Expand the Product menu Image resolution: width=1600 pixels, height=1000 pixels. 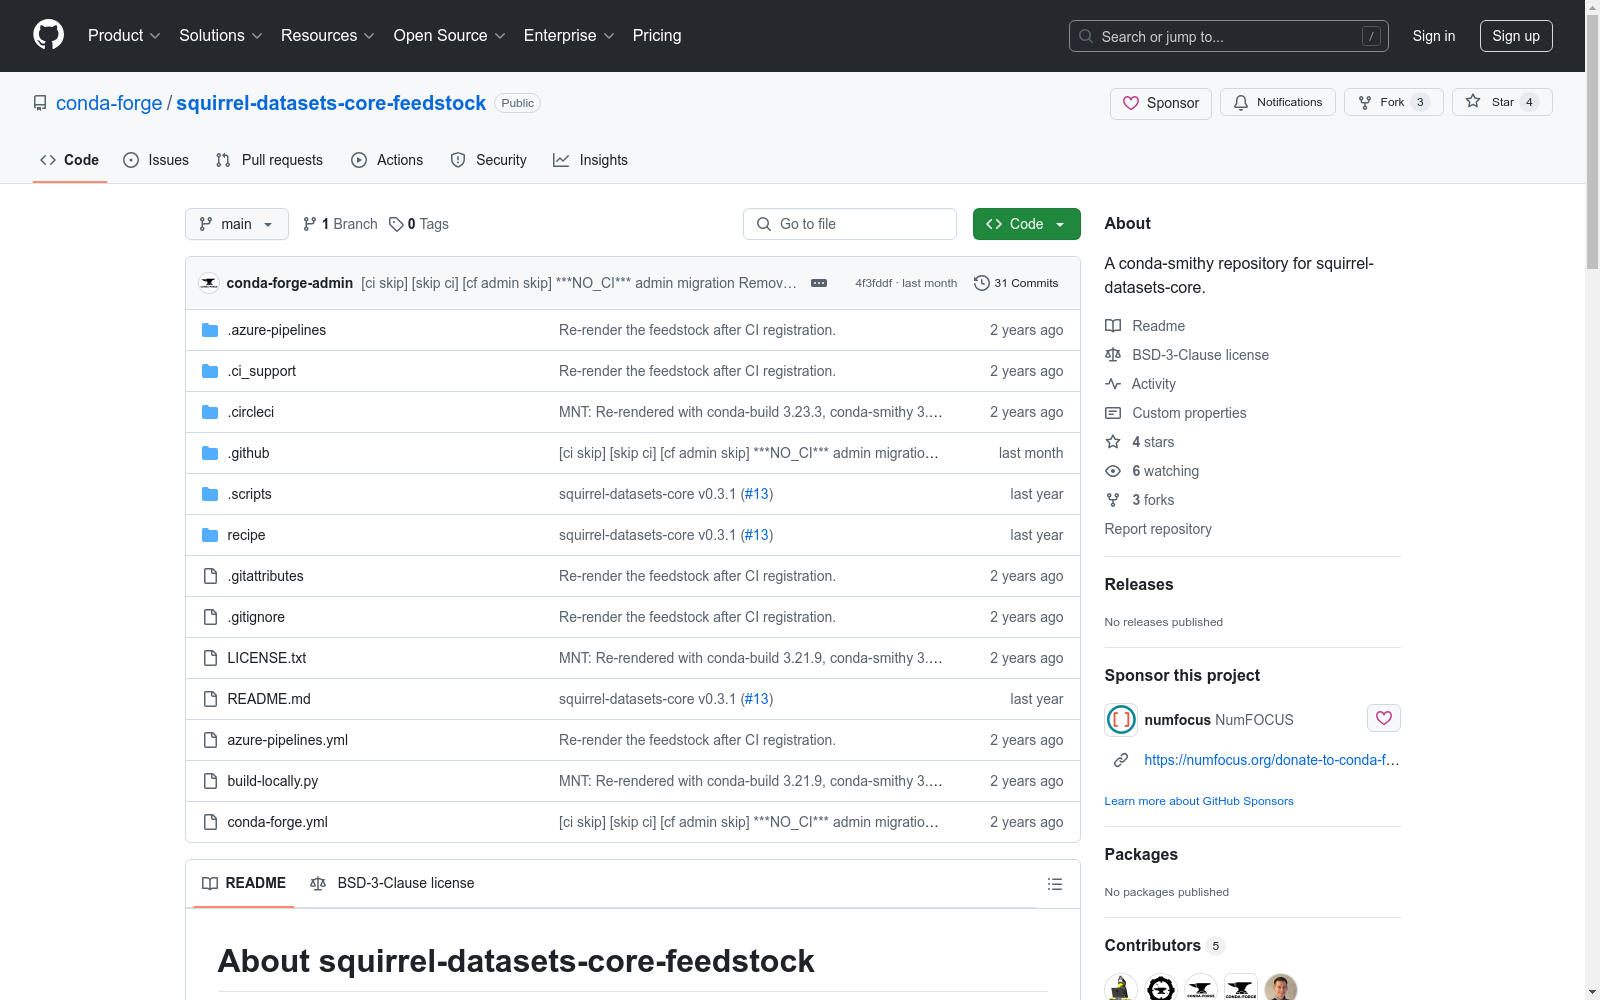point(124,35)
